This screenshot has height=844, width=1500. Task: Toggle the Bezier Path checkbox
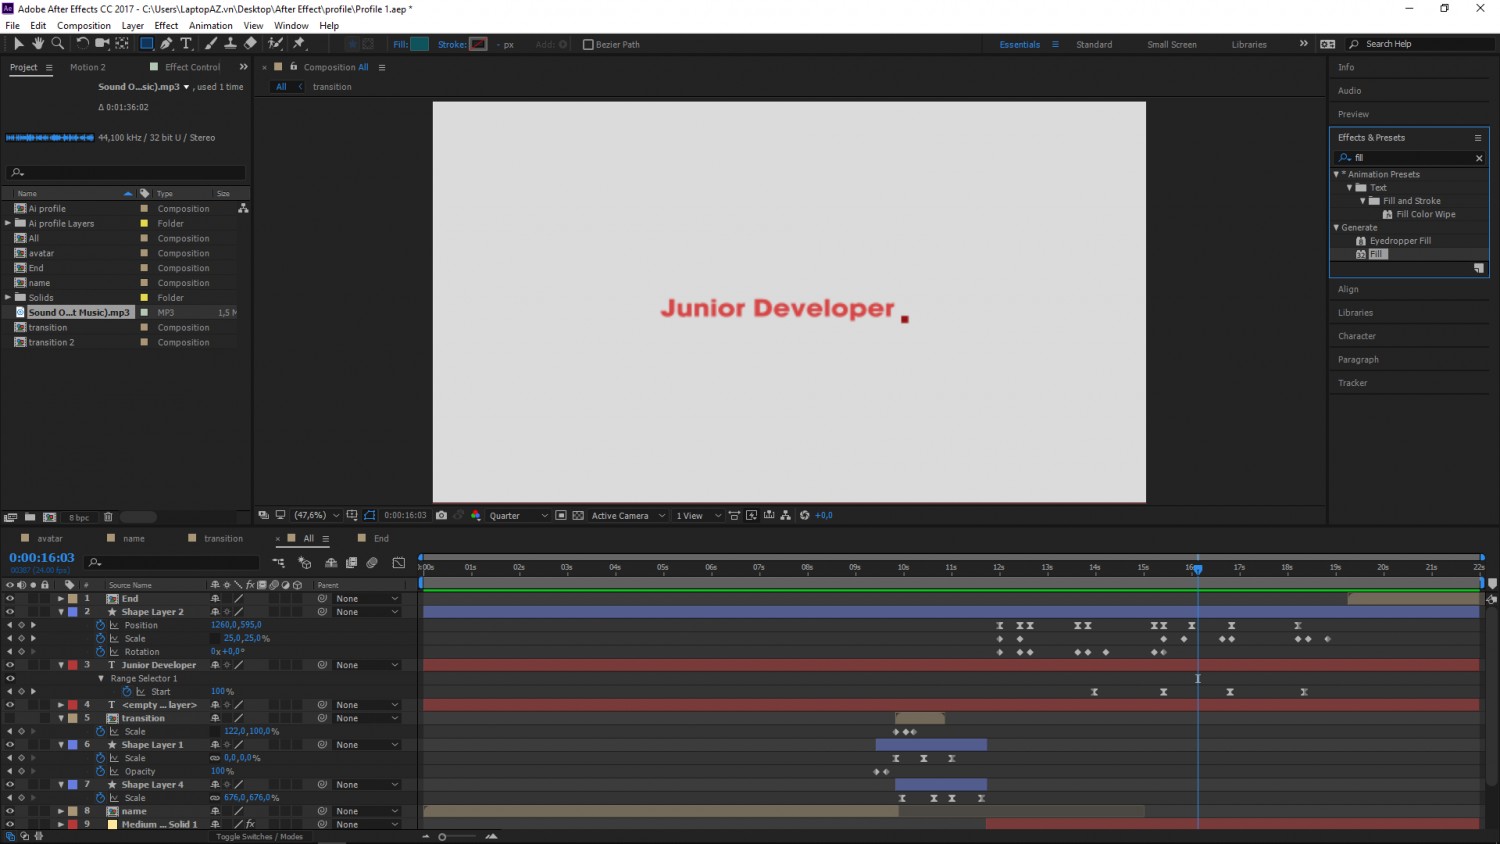588,44
